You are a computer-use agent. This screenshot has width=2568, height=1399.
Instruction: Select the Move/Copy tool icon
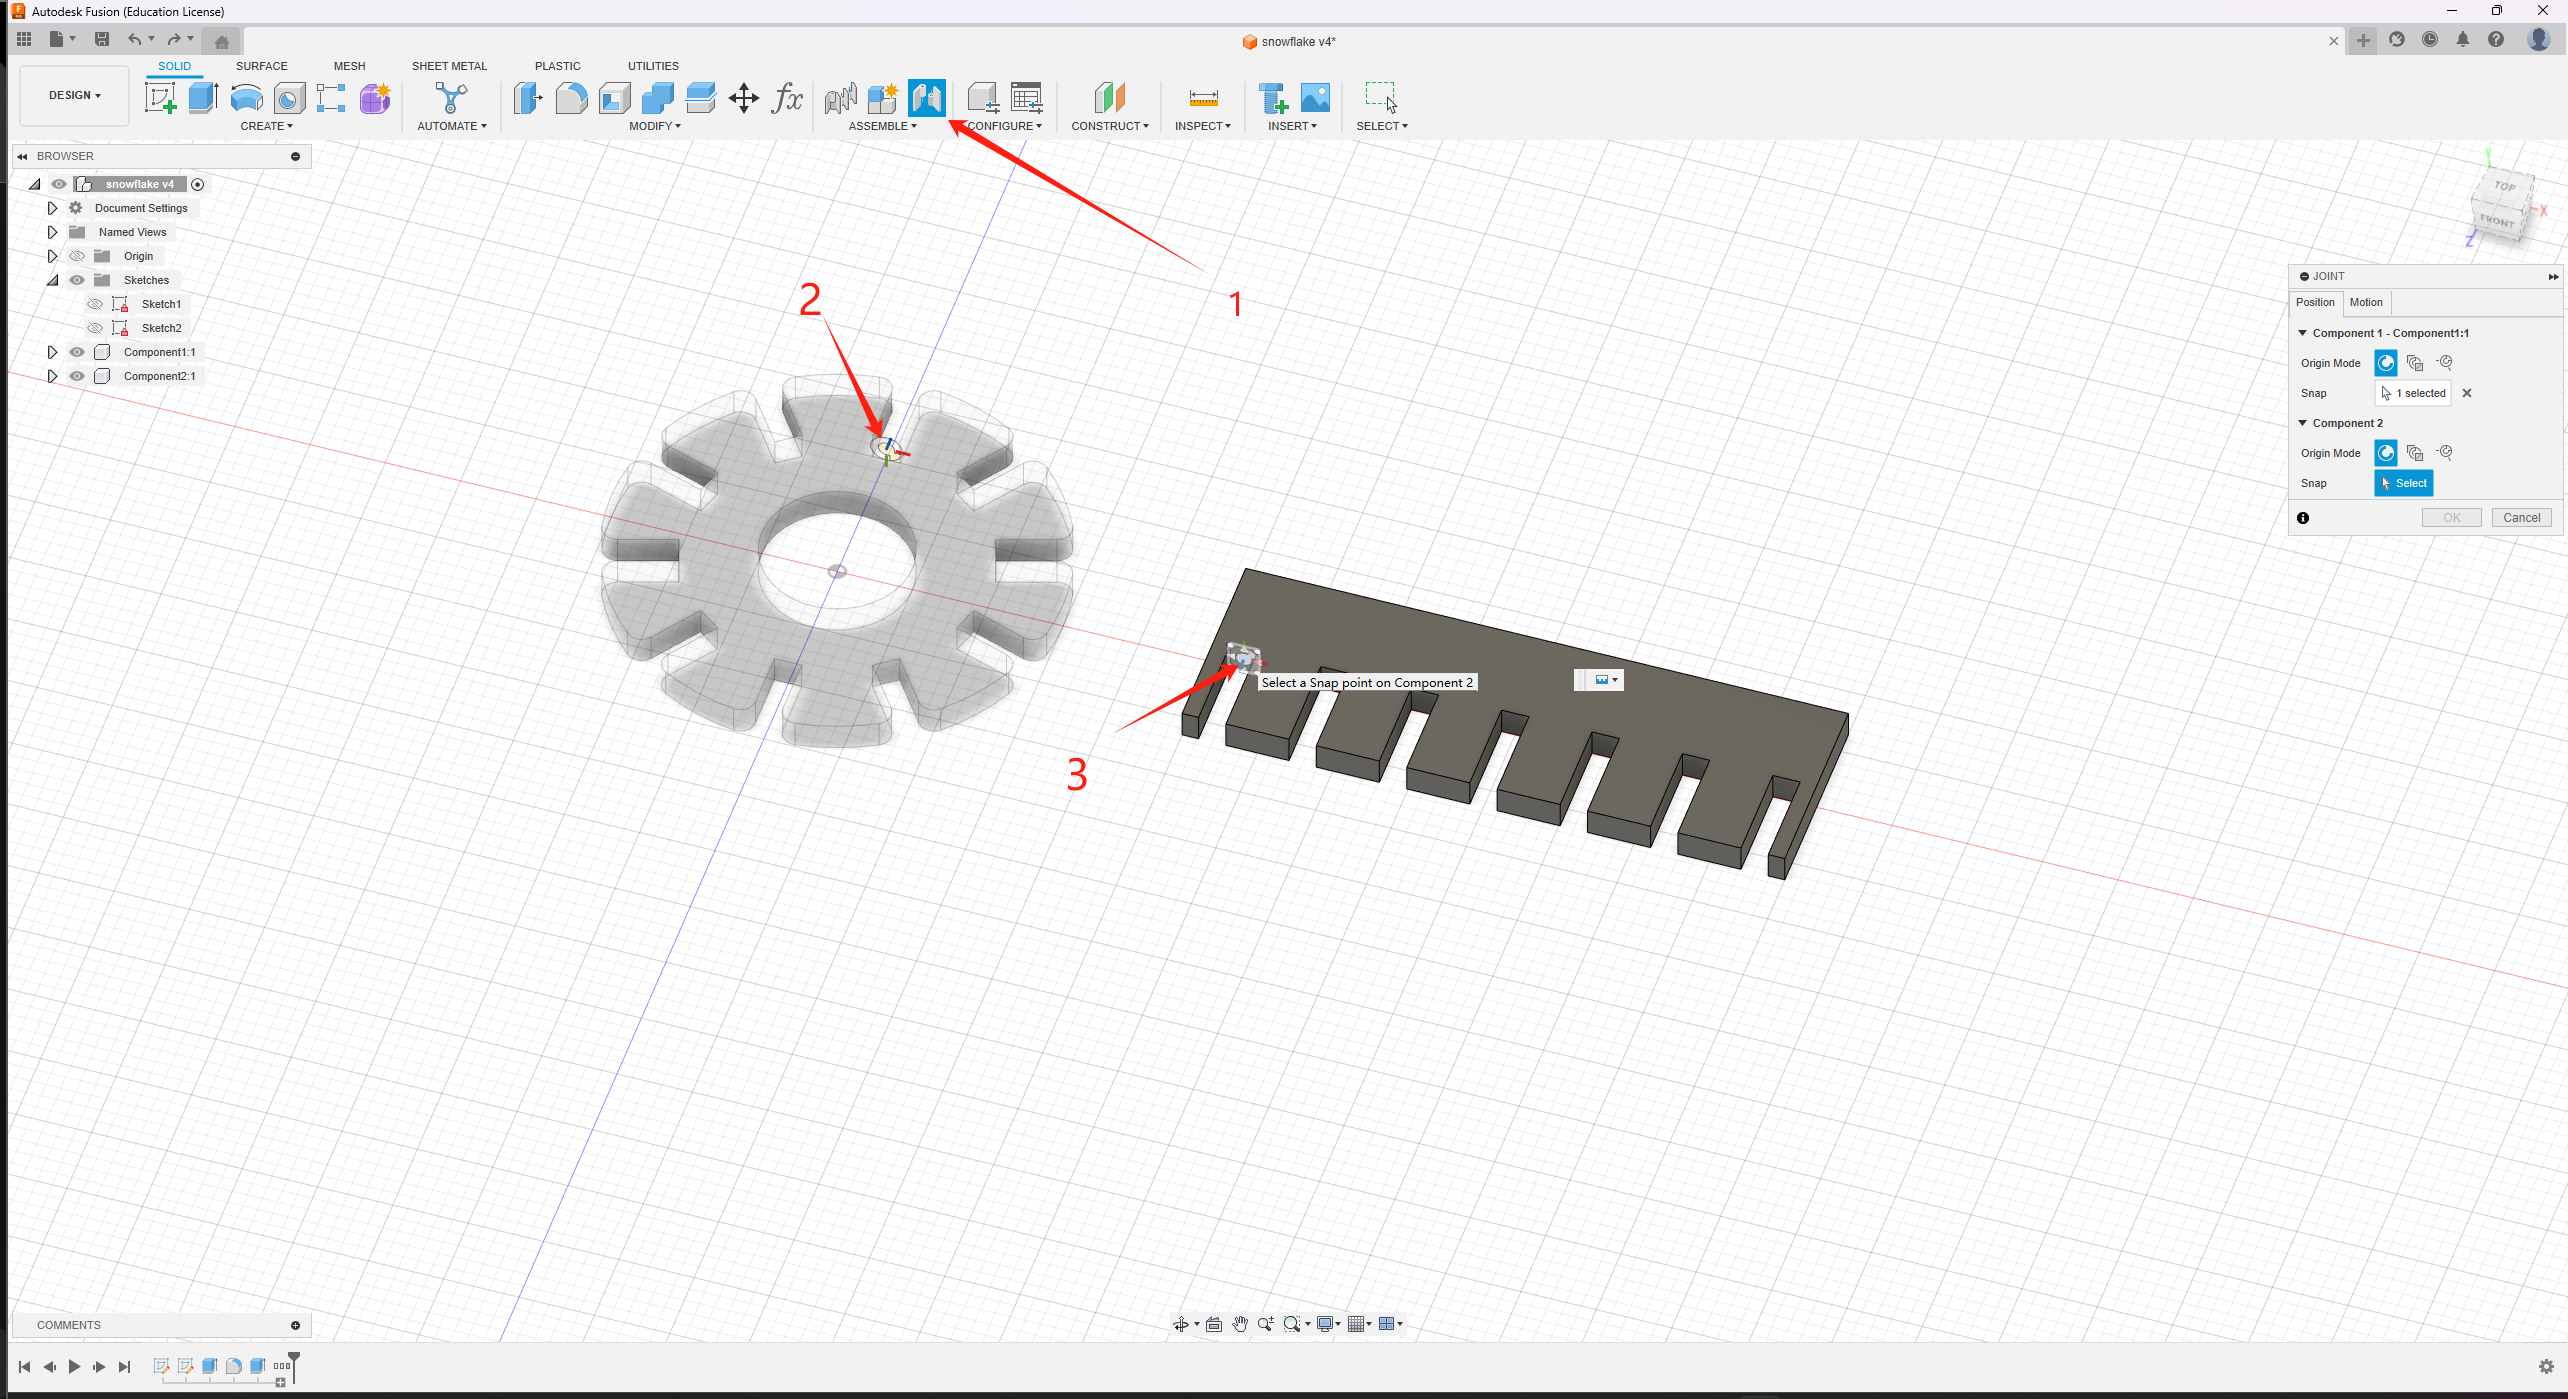[x=742, y=96]
